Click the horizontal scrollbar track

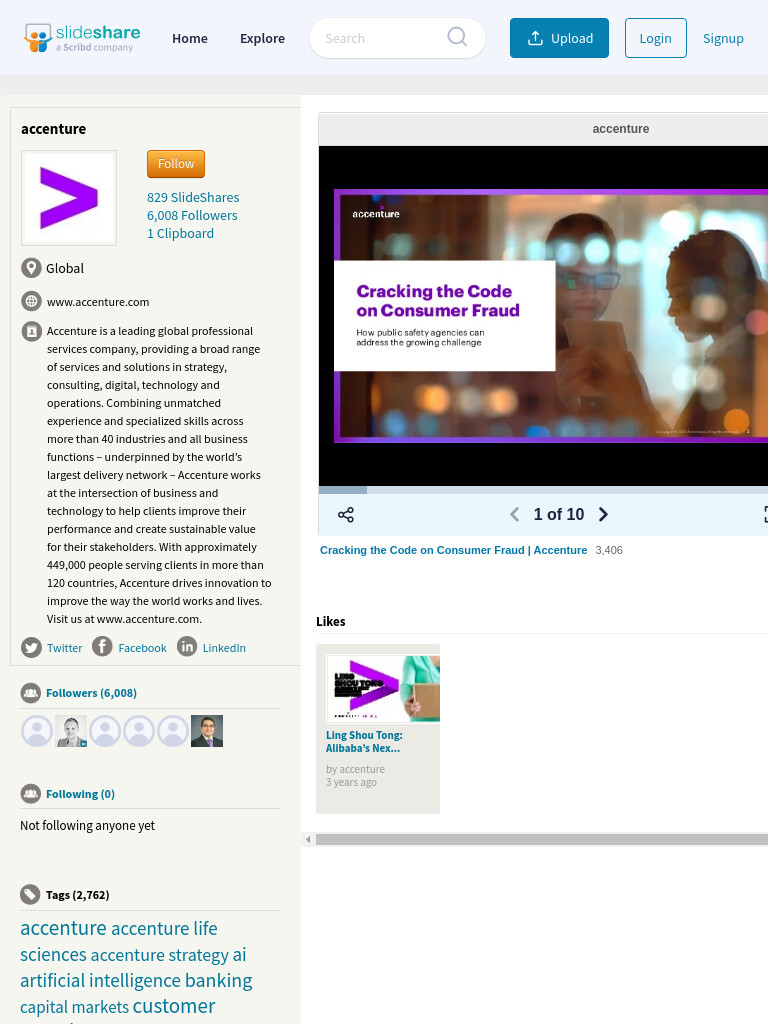coord(542,840)
